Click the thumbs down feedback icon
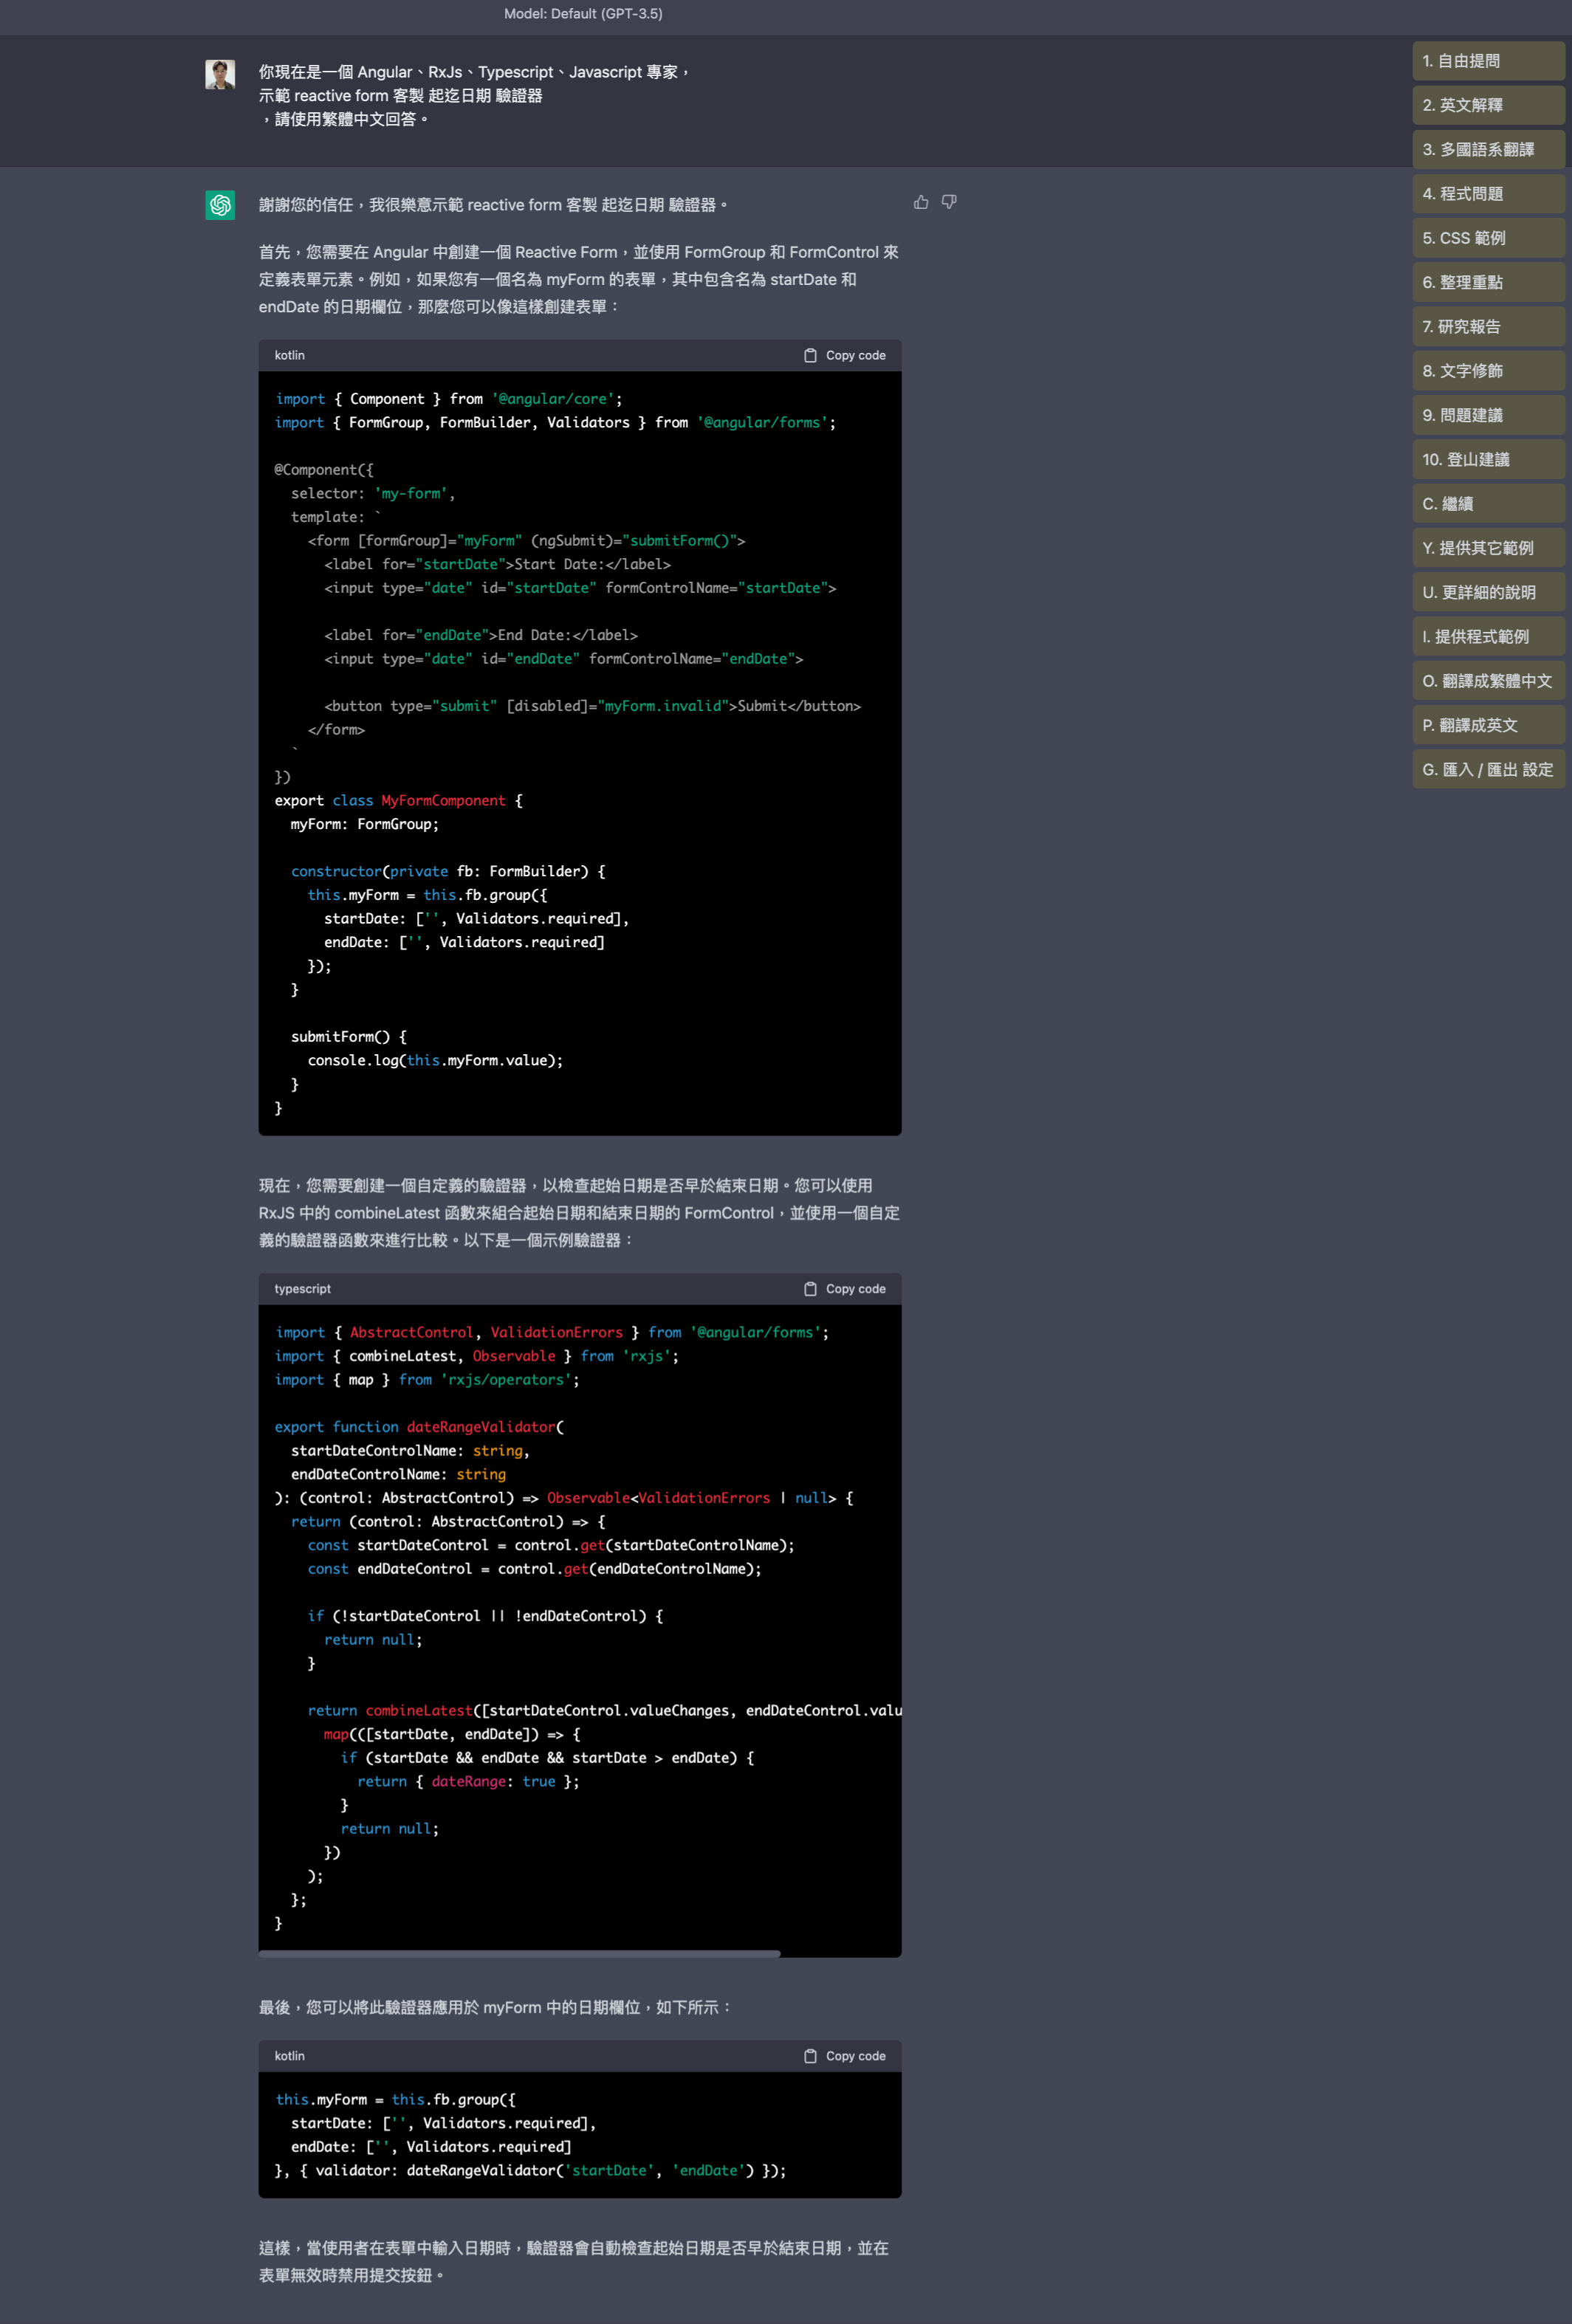The height and width of the screenshot is (2324, 1572). click(949, 203)
